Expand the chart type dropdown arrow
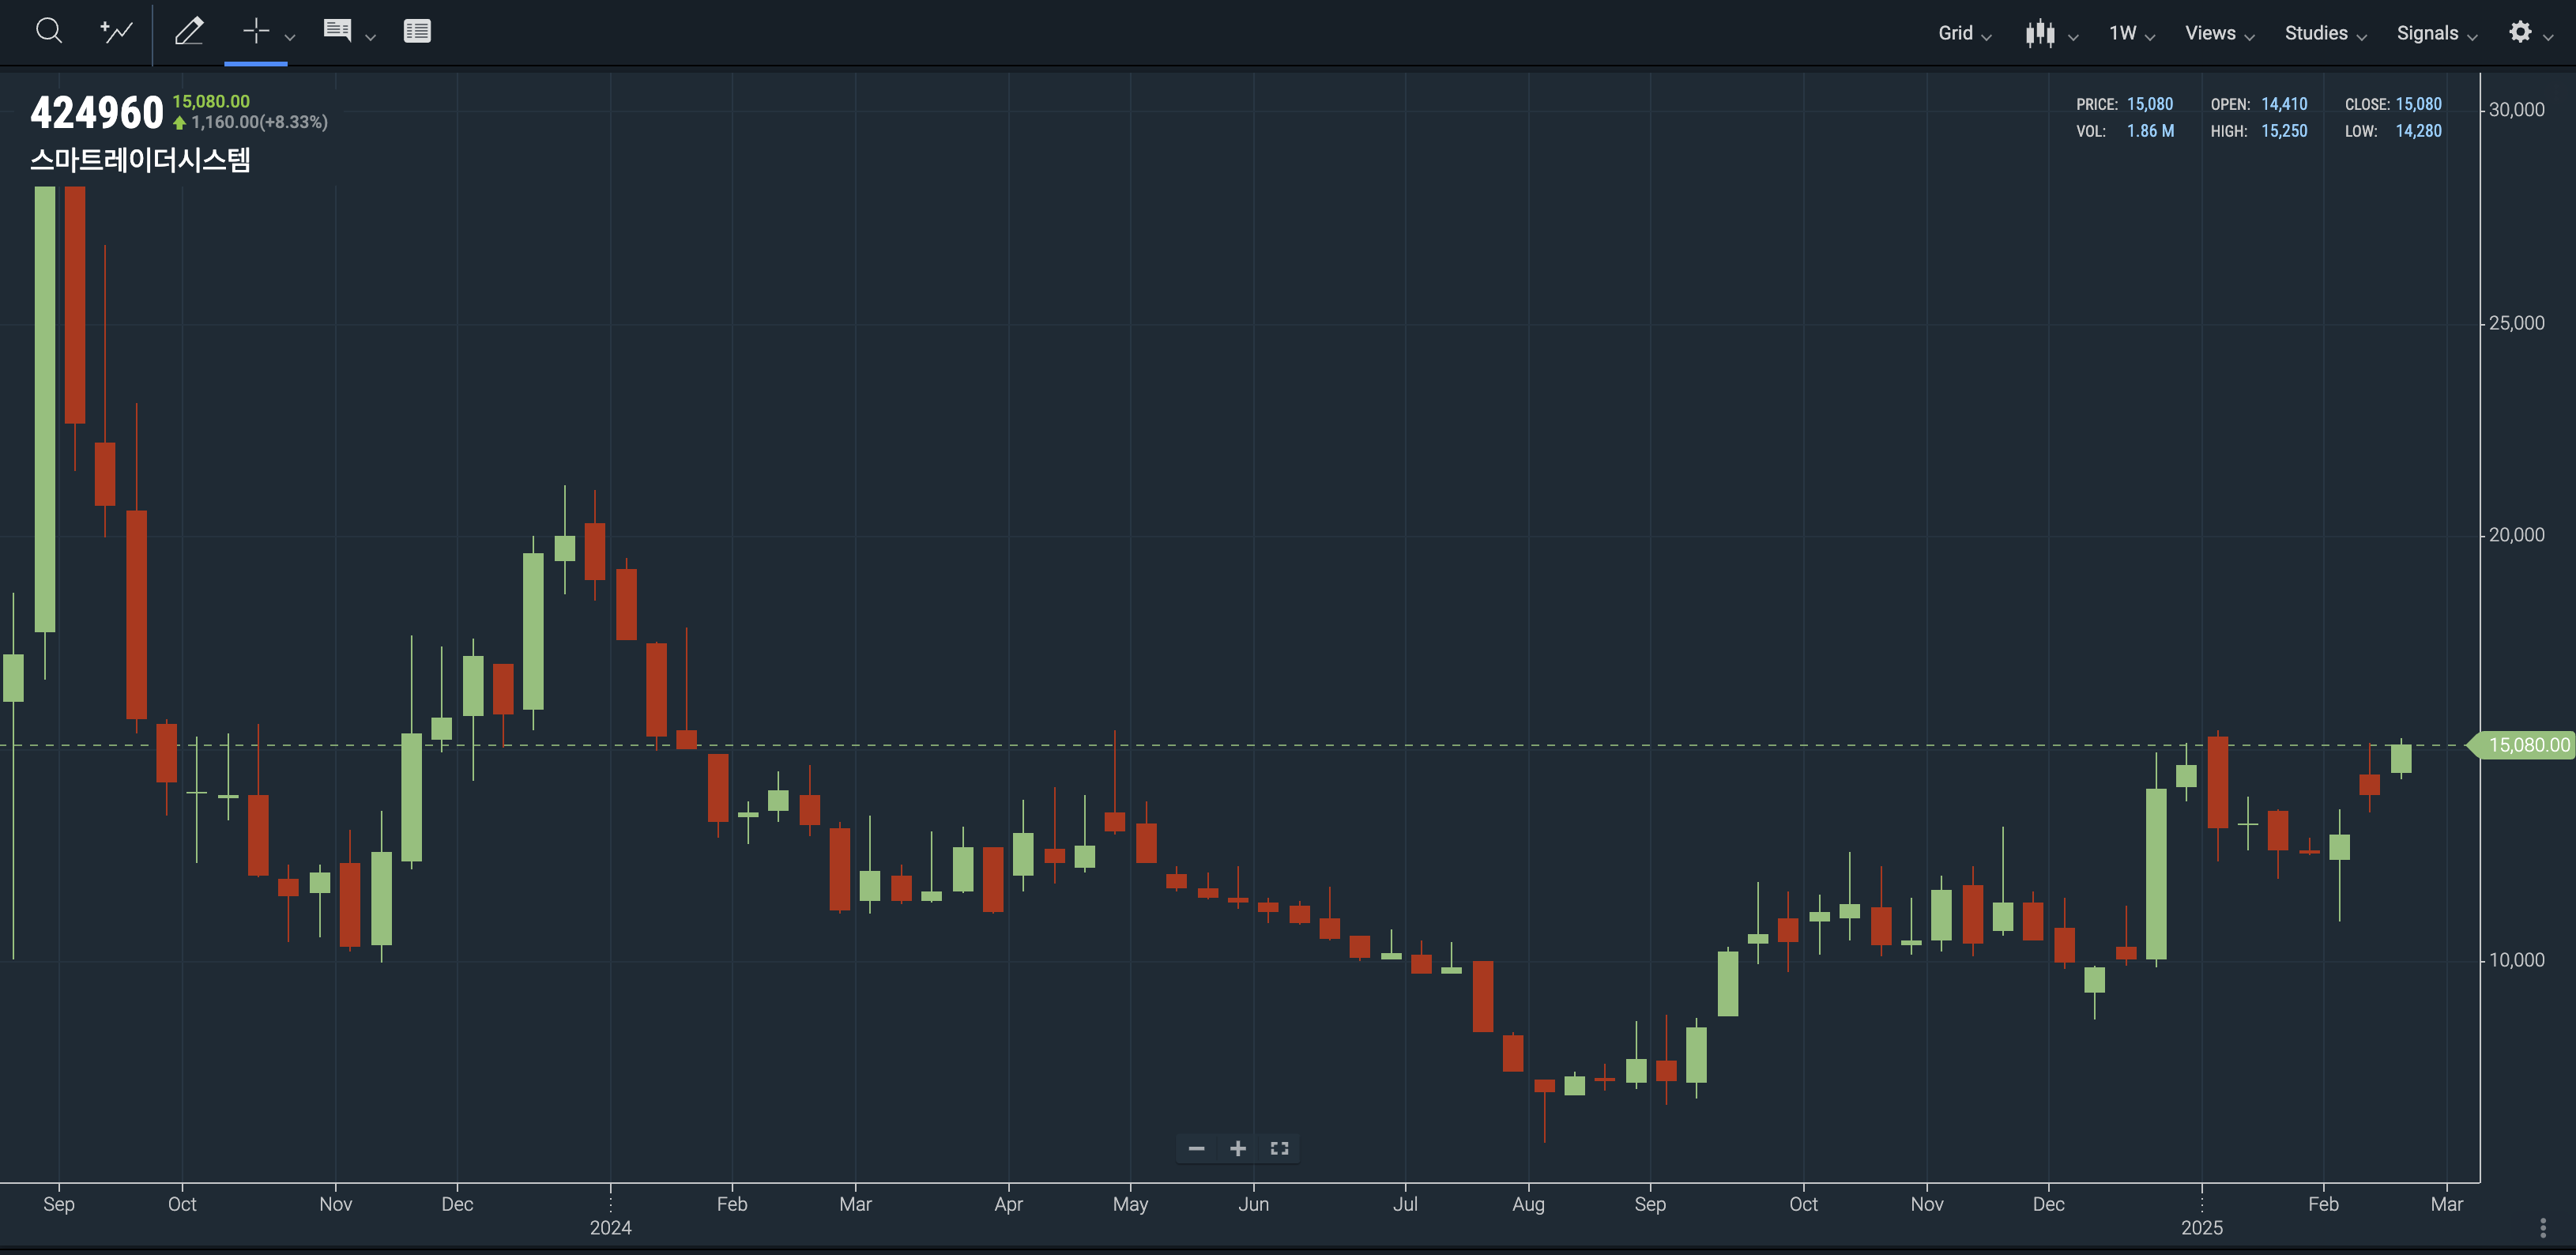2576x1255 pixels. [2073, 38]
